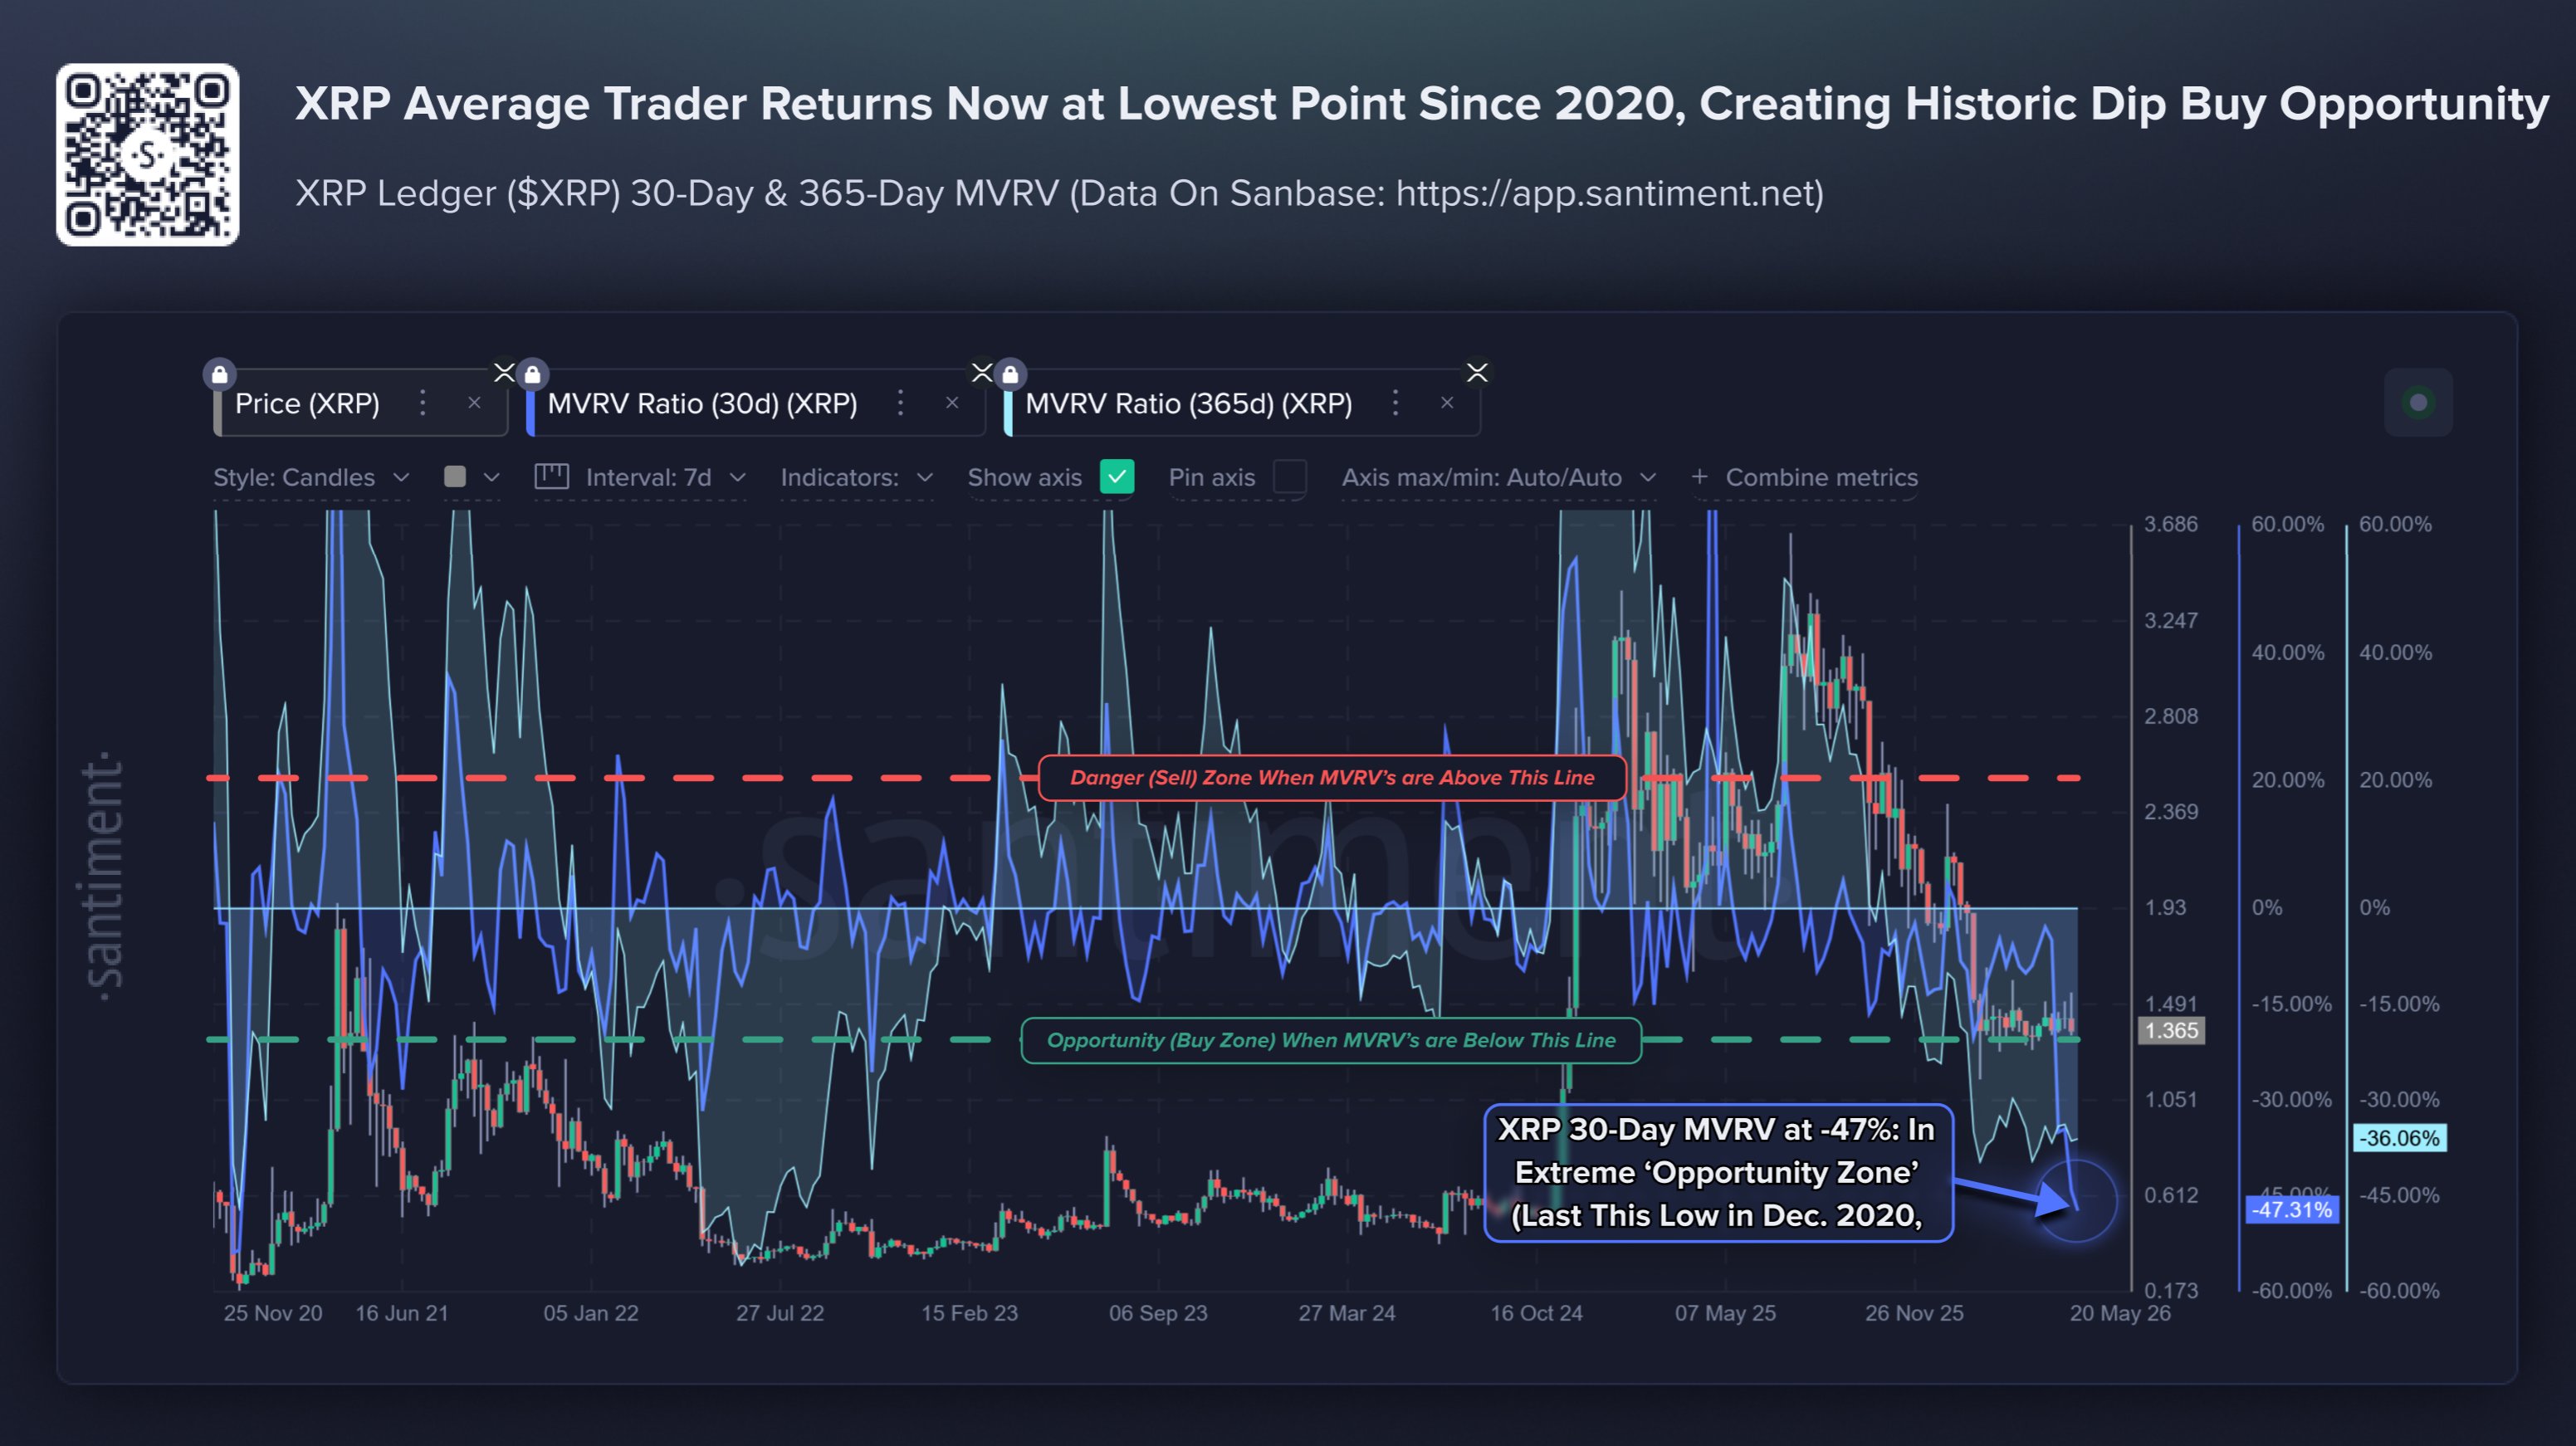The image size is (2576, 1446).
Task: Click the green status dot button
Action: (x=2418, y=402)
